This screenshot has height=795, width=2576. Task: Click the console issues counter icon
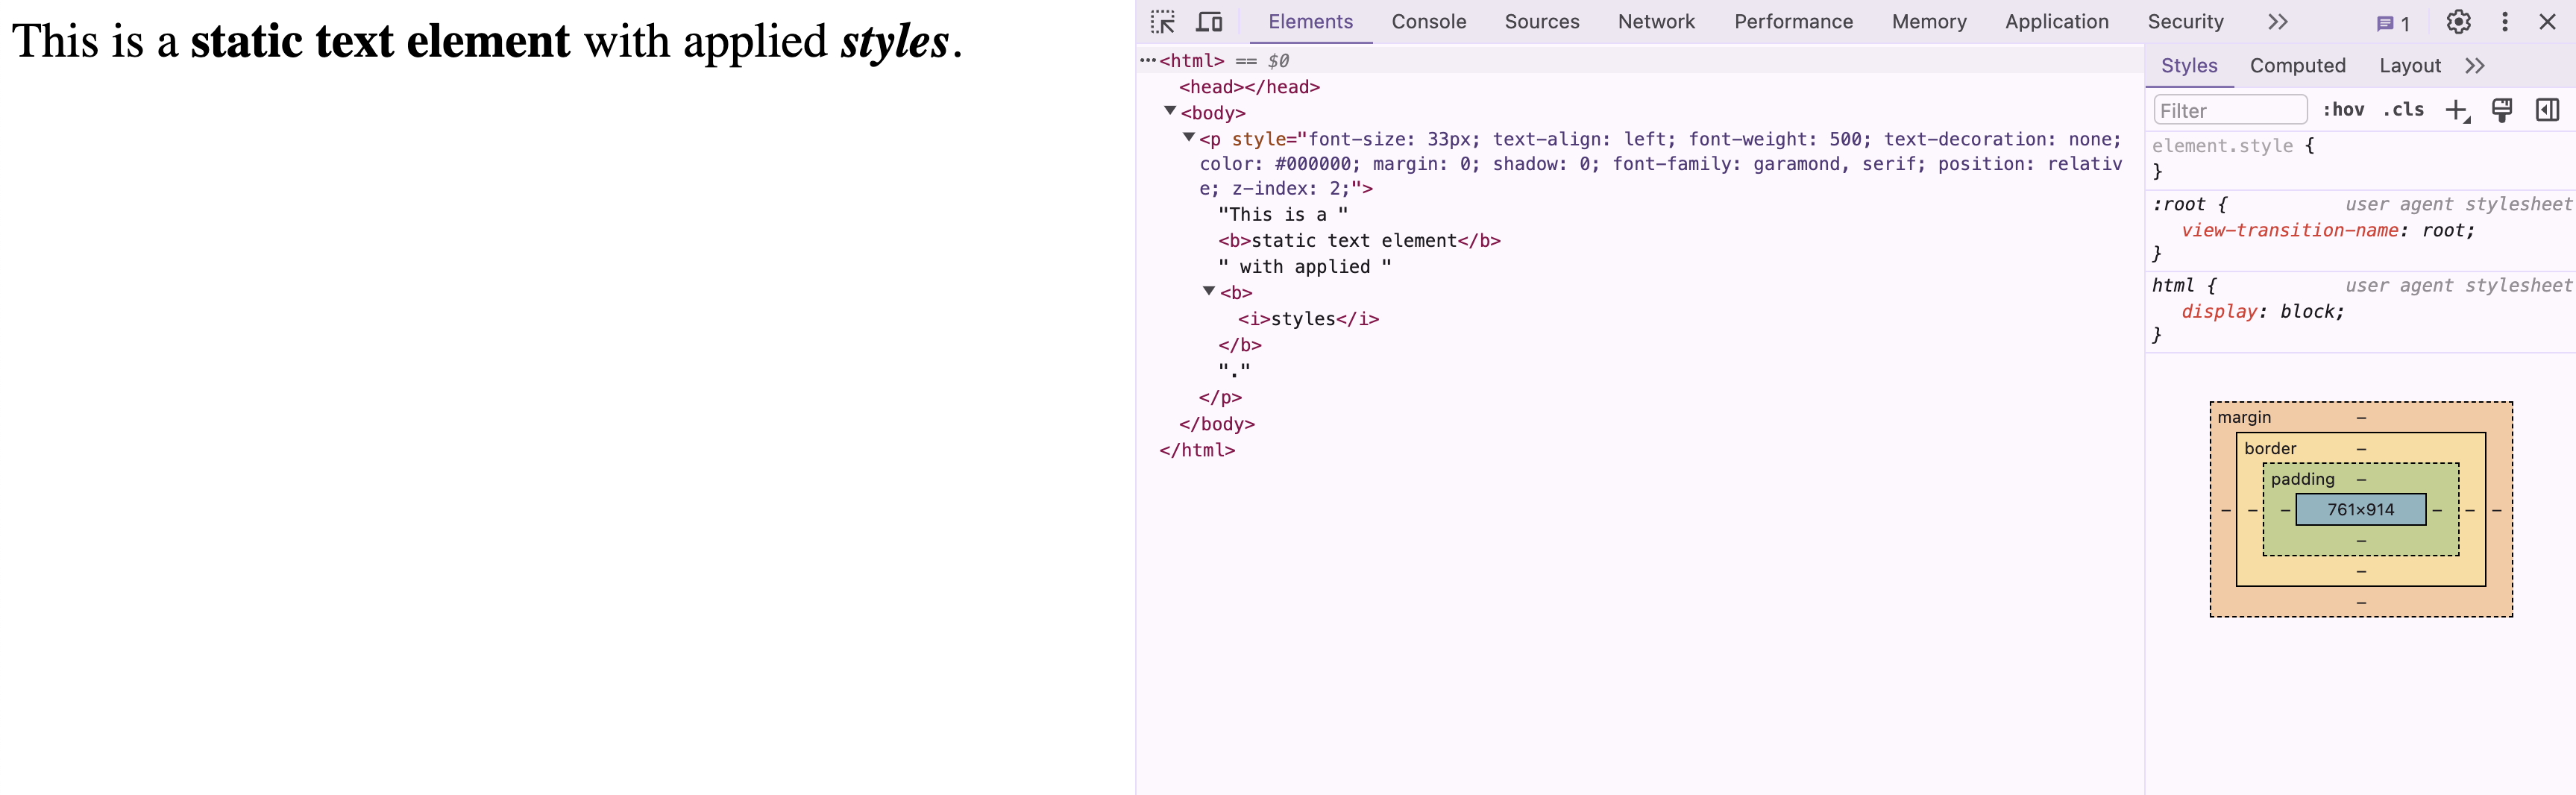(2392, 23)
